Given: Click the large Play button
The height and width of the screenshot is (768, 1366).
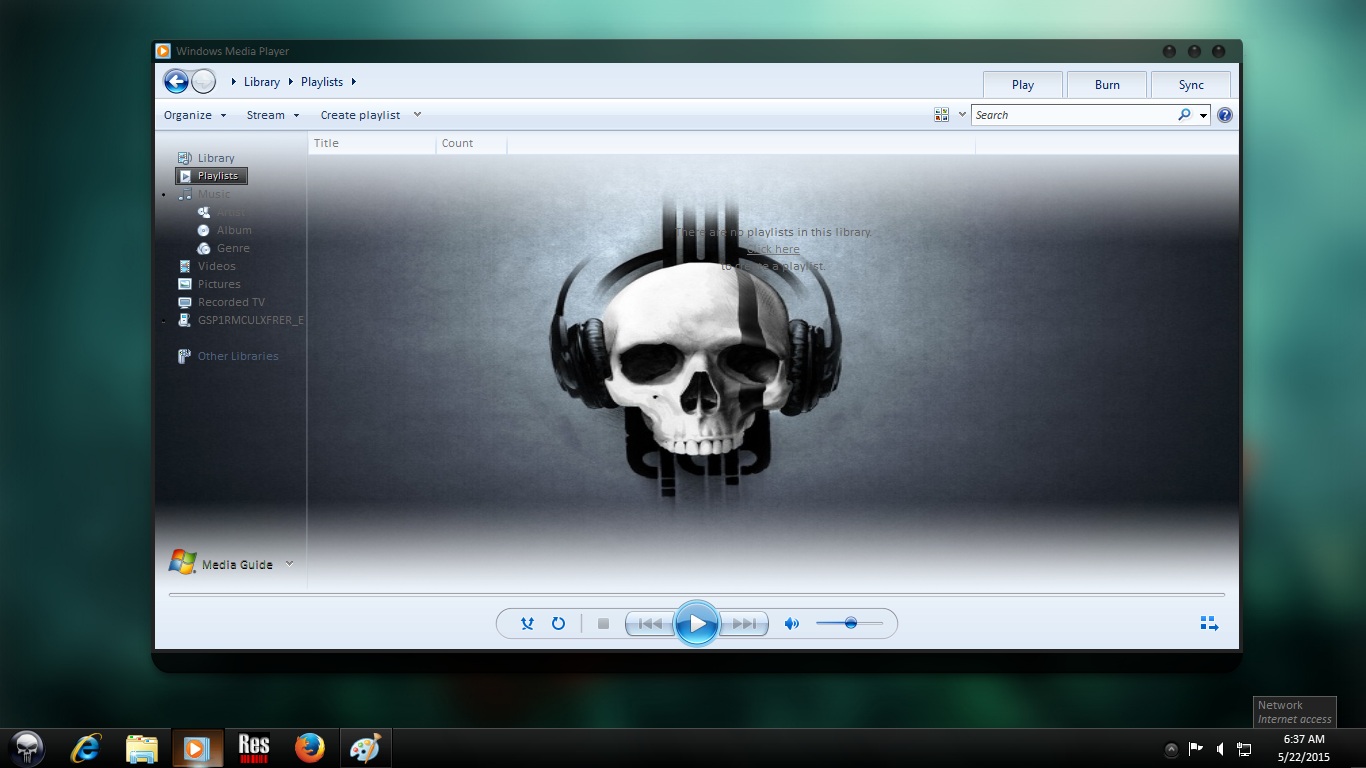Looking at the screenshot, I should [697, 624].
